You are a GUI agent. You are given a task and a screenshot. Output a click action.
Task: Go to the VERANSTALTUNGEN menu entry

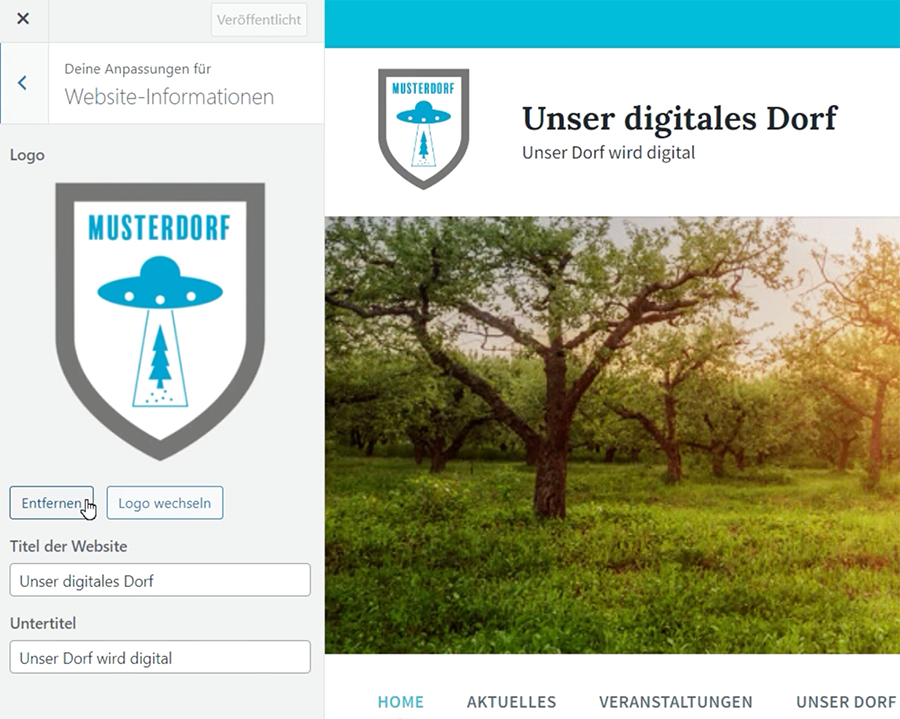pyautogui.click(x=675, y=702)
